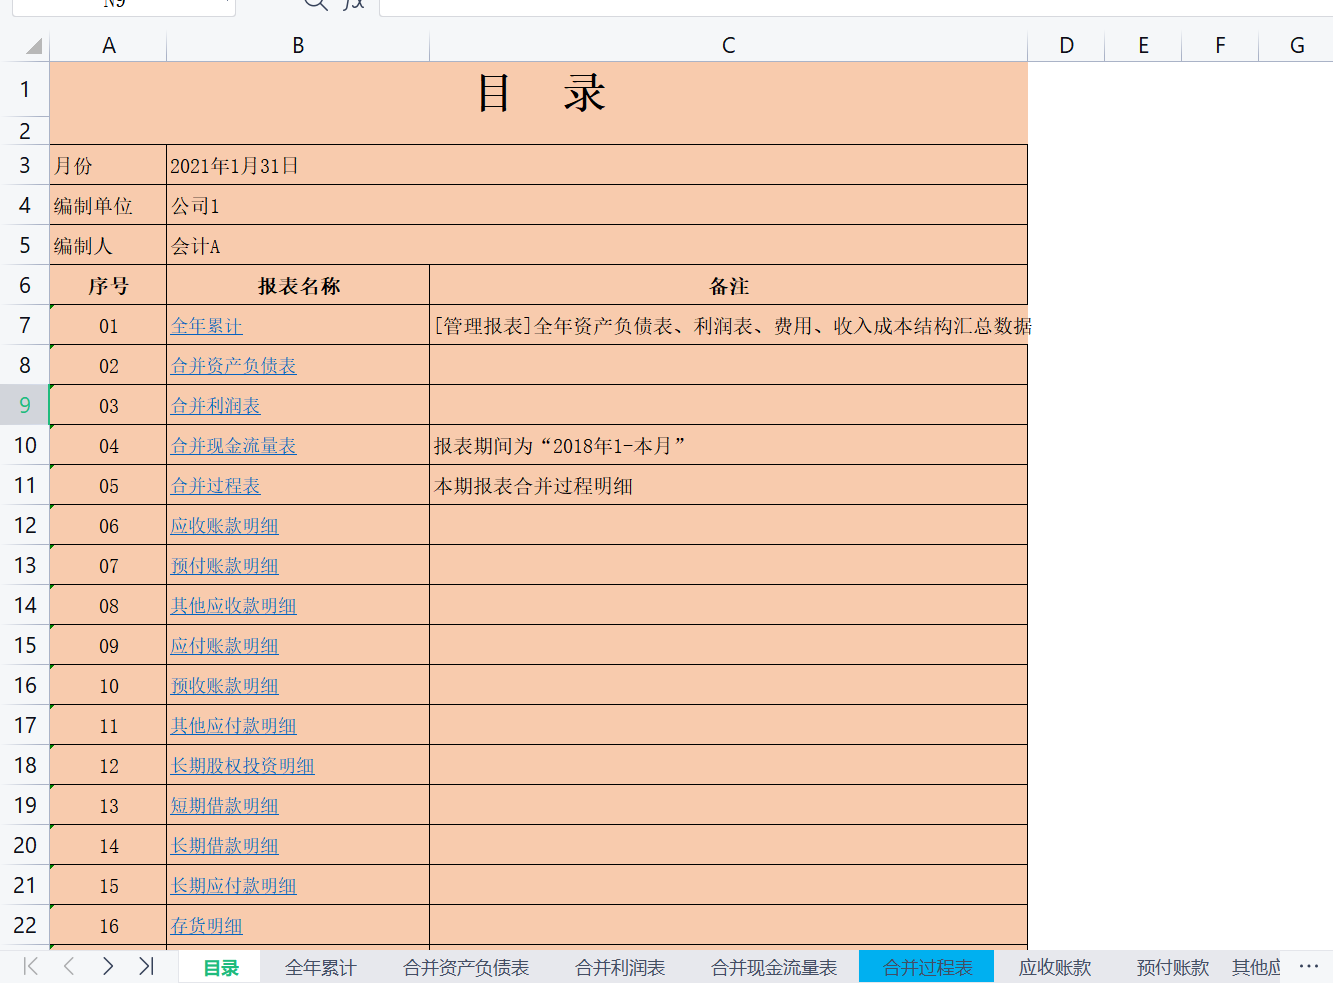This screenshot has height=983, width=1333.
Task: Jump to the last sheet tab arrow
Action: pyautogui.click(x=146, y=967)
